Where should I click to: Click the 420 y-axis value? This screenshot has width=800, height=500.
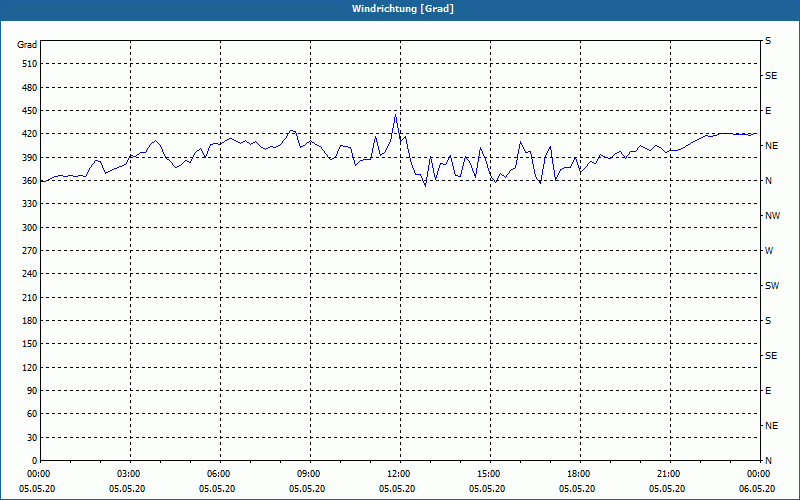(30, 134)
